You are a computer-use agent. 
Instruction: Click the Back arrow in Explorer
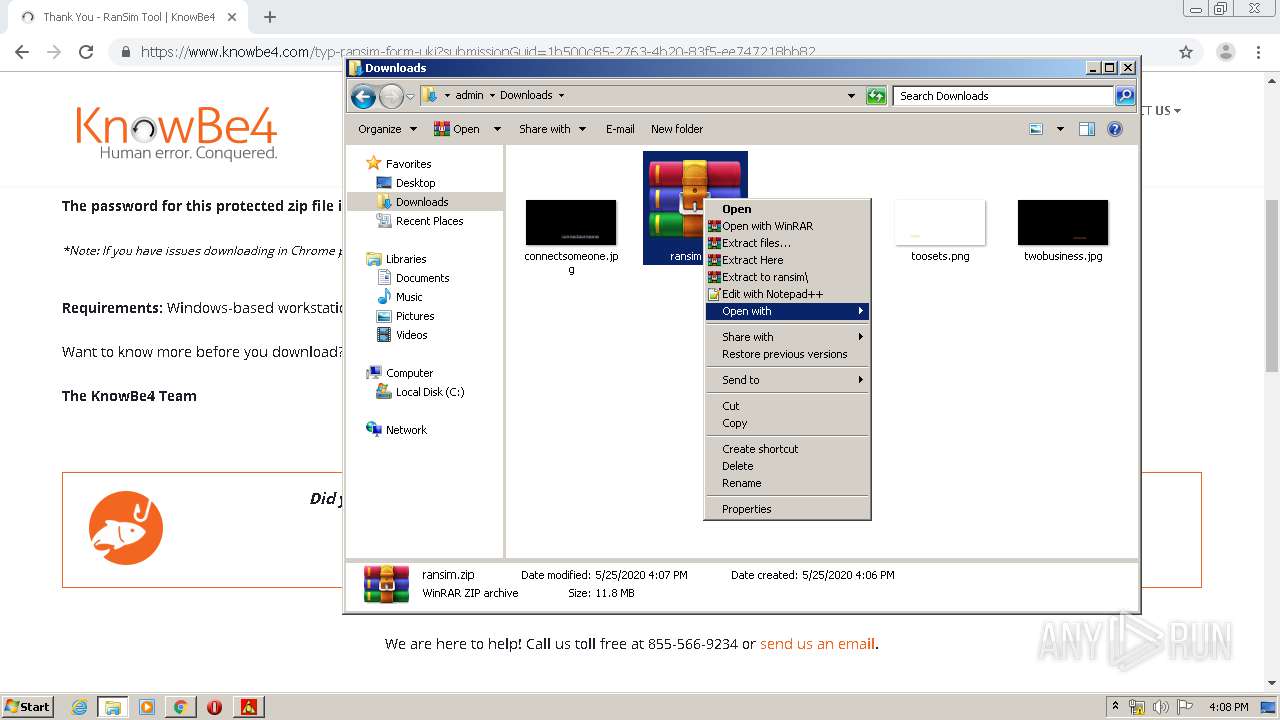(x=363, y=96)
